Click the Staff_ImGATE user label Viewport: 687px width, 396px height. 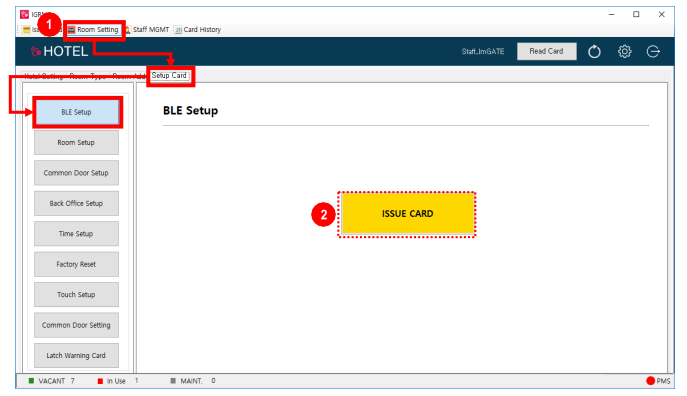click(x=483, y=52)
